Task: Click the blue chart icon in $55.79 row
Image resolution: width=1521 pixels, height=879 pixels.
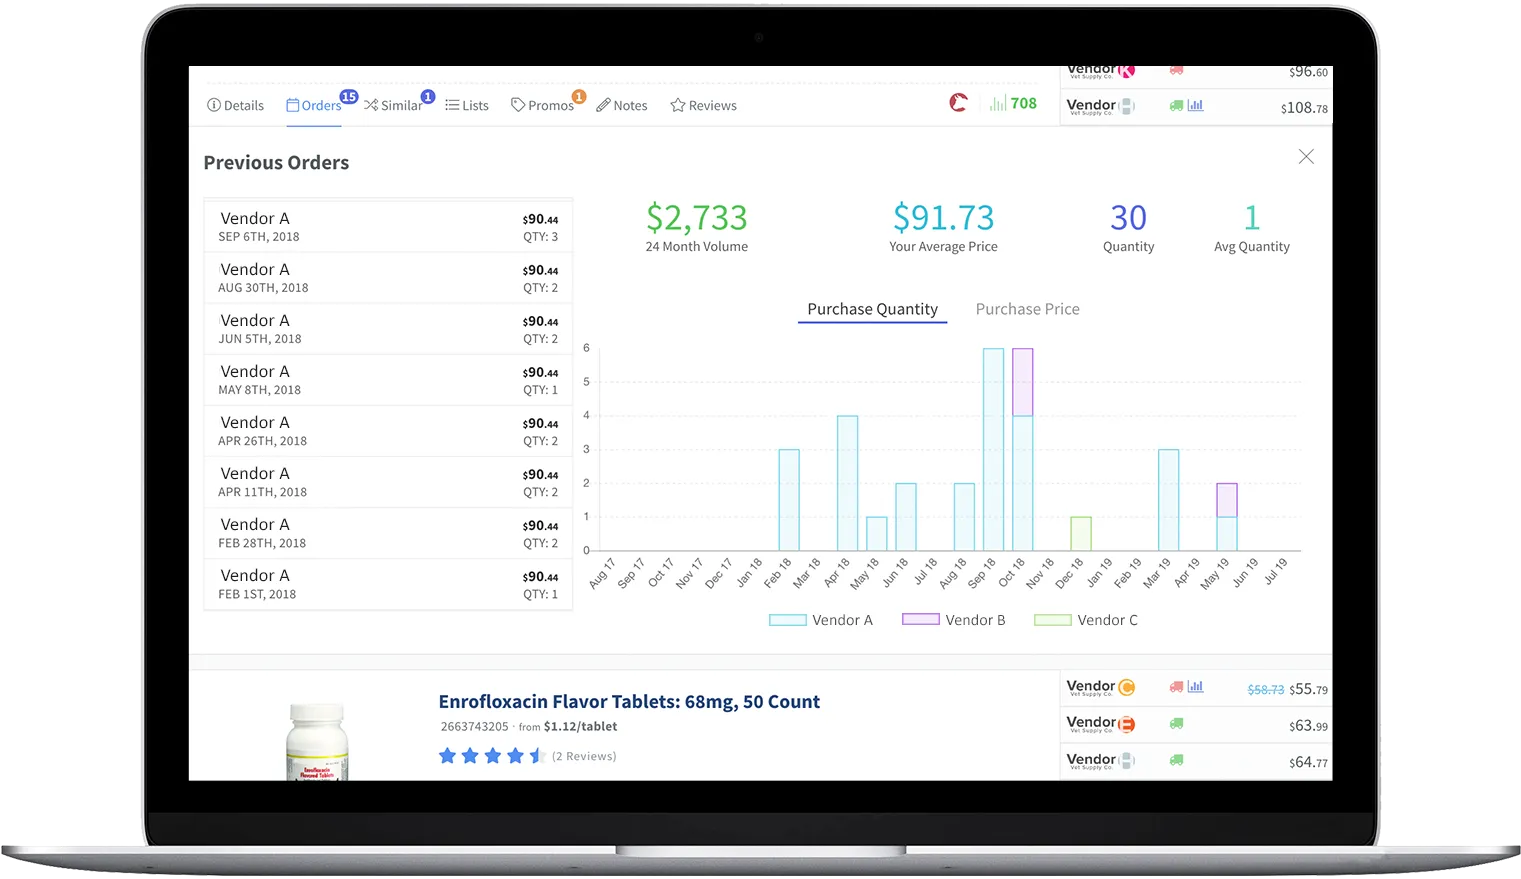Action: click(x=1195, y=687)
